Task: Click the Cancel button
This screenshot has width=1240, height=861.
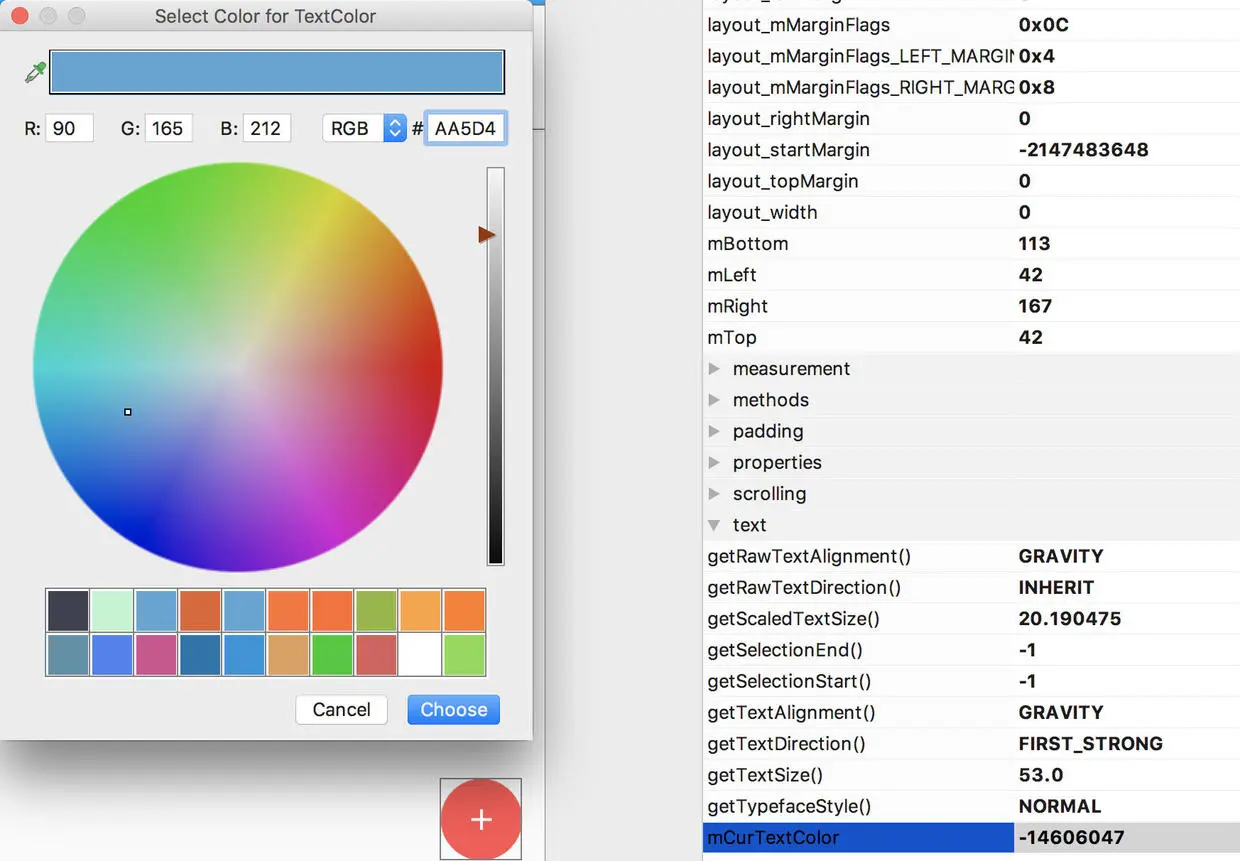Action: point(341,710)
